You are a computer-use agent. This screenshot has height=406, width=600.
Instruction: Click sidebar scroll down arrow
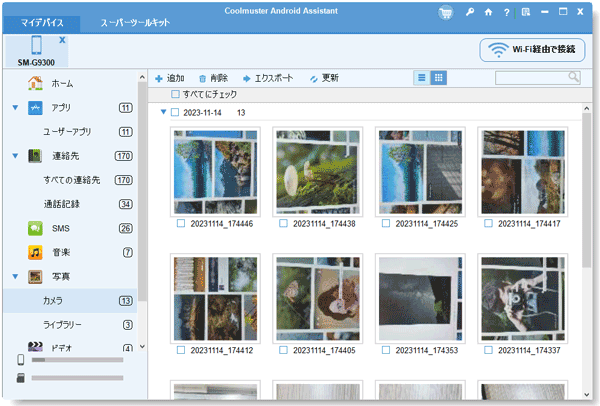click(142, 347)
